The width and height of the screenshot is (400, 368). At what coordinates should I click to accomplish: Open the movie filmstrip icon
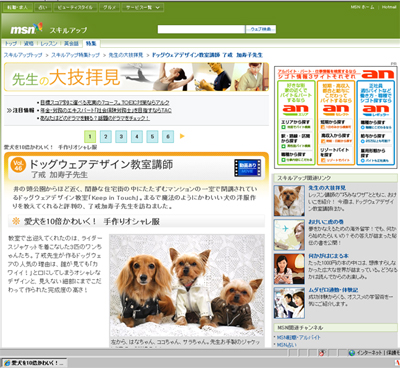(x=247, y=168)
